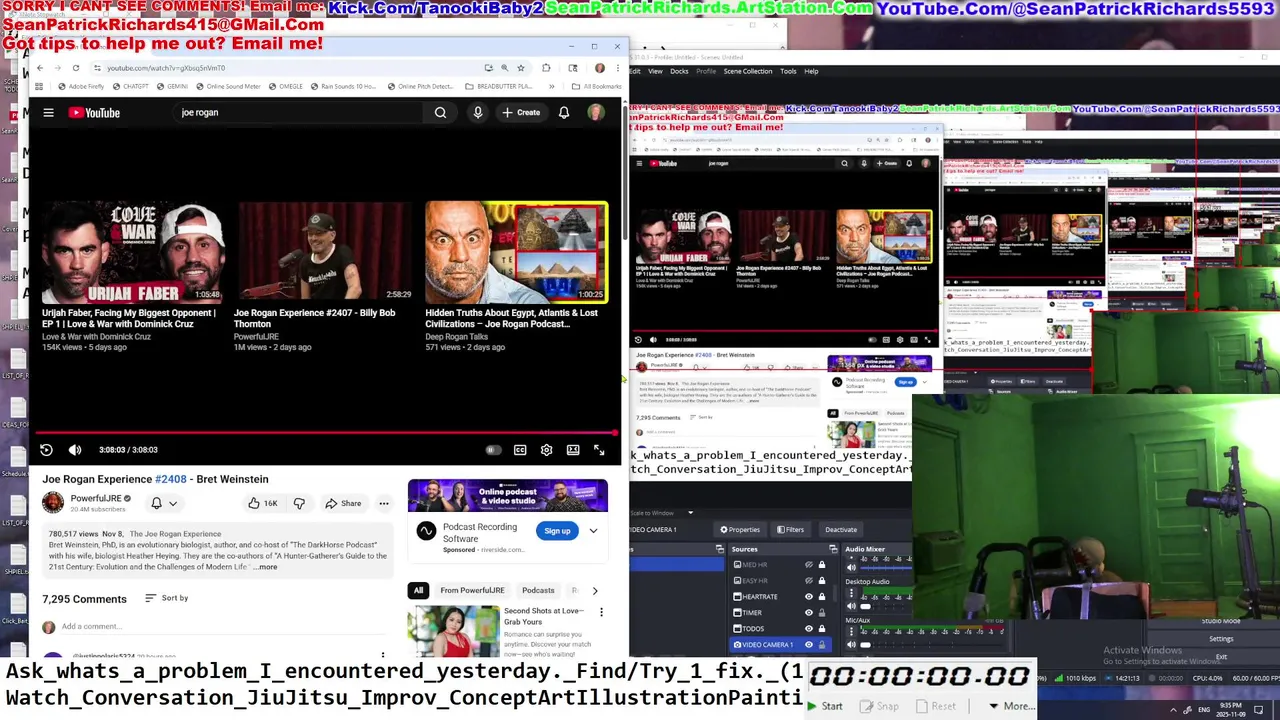Like the video showing 16K likes
The height and width of the screenshot is (720, 1280).
263,503
